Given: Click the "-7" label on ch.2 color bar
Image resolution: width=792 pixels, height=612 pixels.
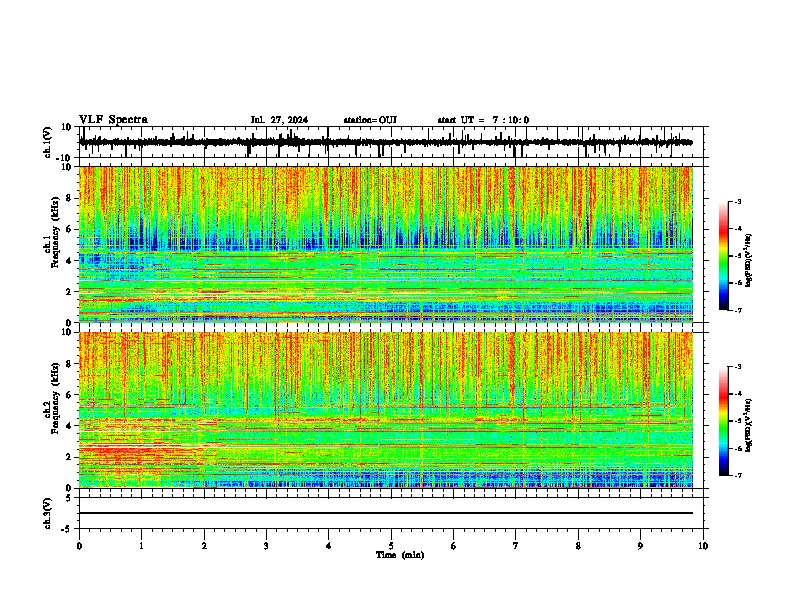Looking at the screenshot, I should click(737, 475).
